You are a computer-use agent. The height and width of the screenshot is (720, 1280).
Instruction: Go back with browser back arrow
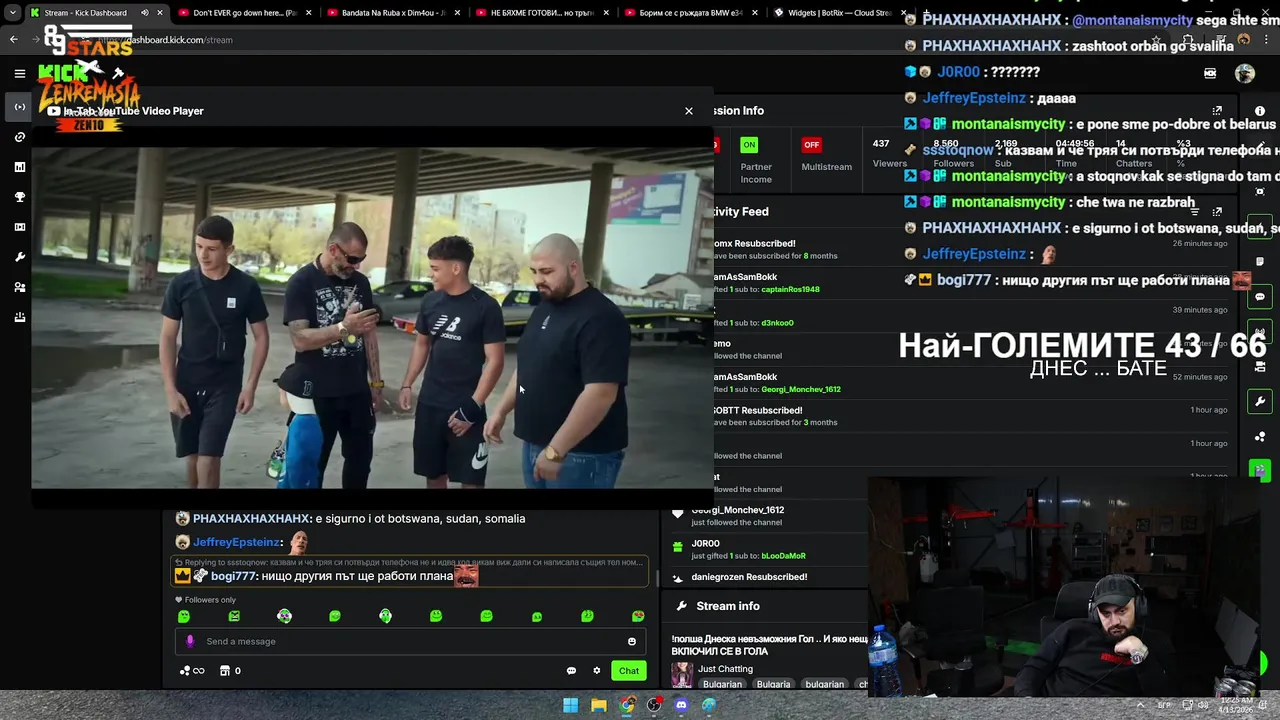14,40
